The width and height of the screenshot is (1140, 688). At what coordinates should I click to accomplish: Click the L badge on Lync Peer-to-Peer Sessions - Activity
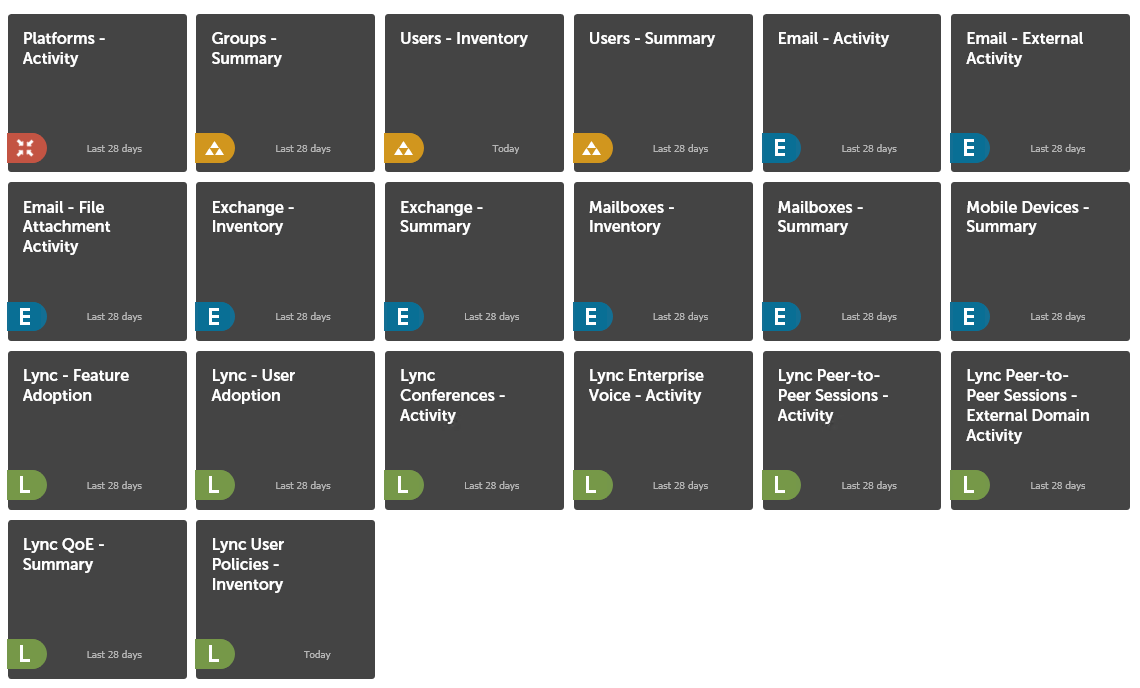pos(782,485)
